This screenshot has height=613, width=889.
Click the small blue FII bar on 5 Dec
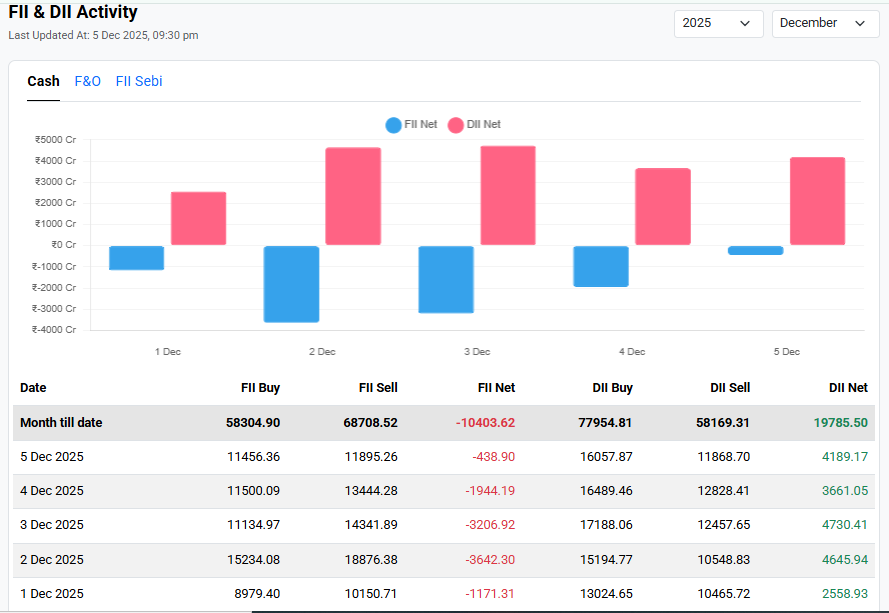click(756, 249)
